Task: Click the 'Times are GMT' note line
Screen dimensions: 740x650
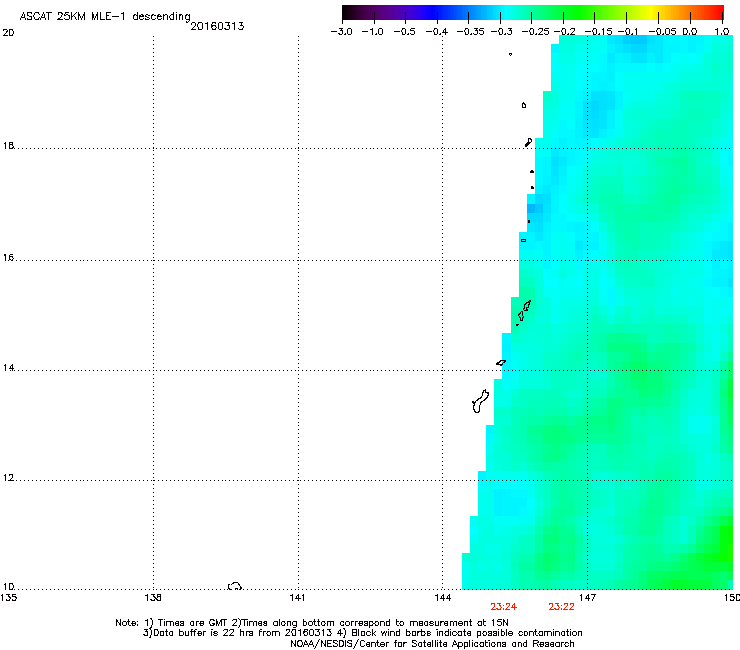Action: [x=312, y=623]
